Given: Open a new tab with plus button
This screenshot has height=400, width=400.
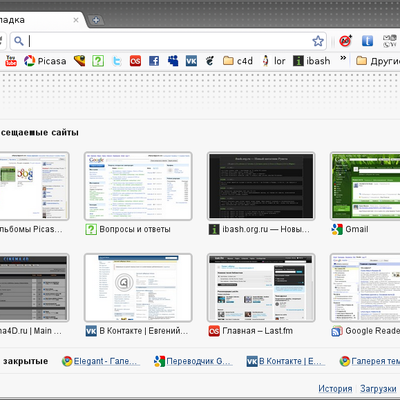Looking at the screenshot, I should 96,20.
